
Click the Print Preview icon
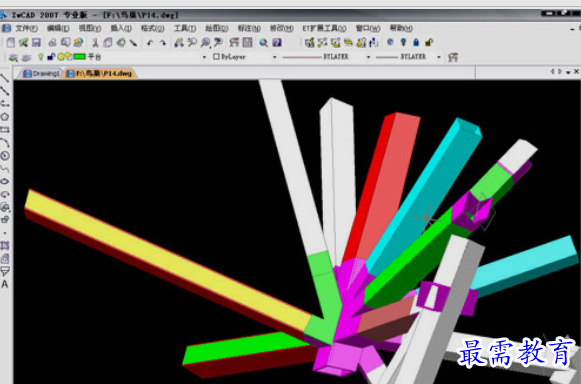66,42
